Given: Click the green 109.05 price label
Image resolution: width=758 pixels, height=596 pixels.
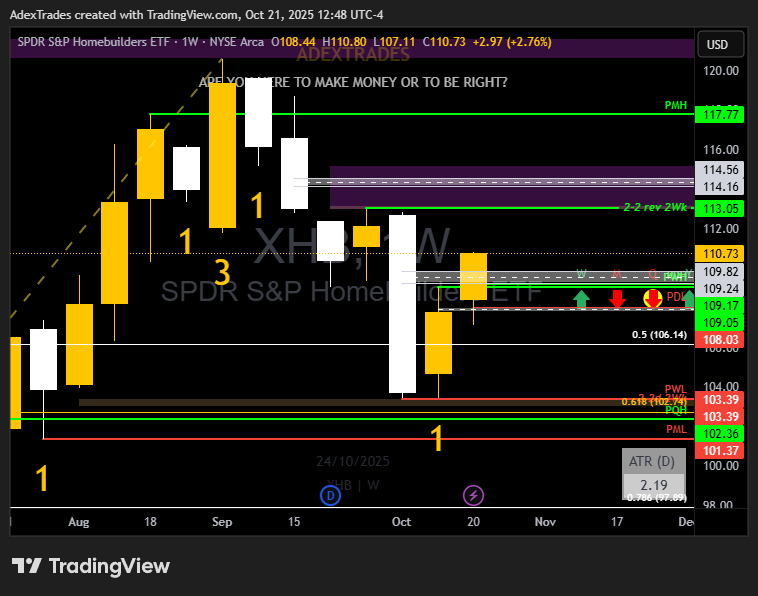Looking at the screenshot, I should point(719,322).
